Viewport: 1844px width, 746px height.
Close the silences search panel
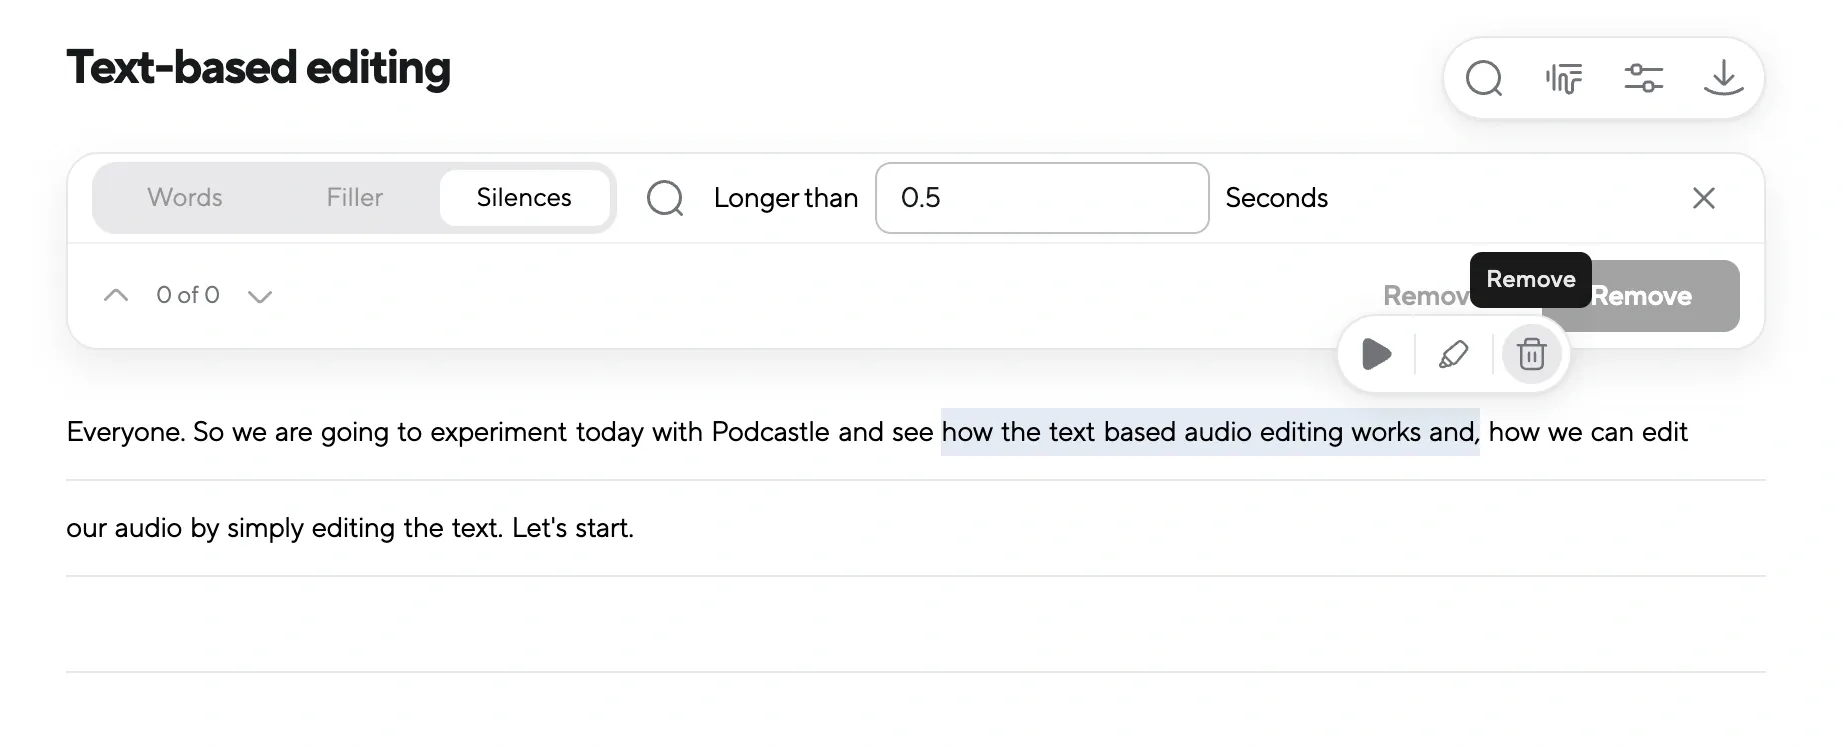pos(1703,198)
